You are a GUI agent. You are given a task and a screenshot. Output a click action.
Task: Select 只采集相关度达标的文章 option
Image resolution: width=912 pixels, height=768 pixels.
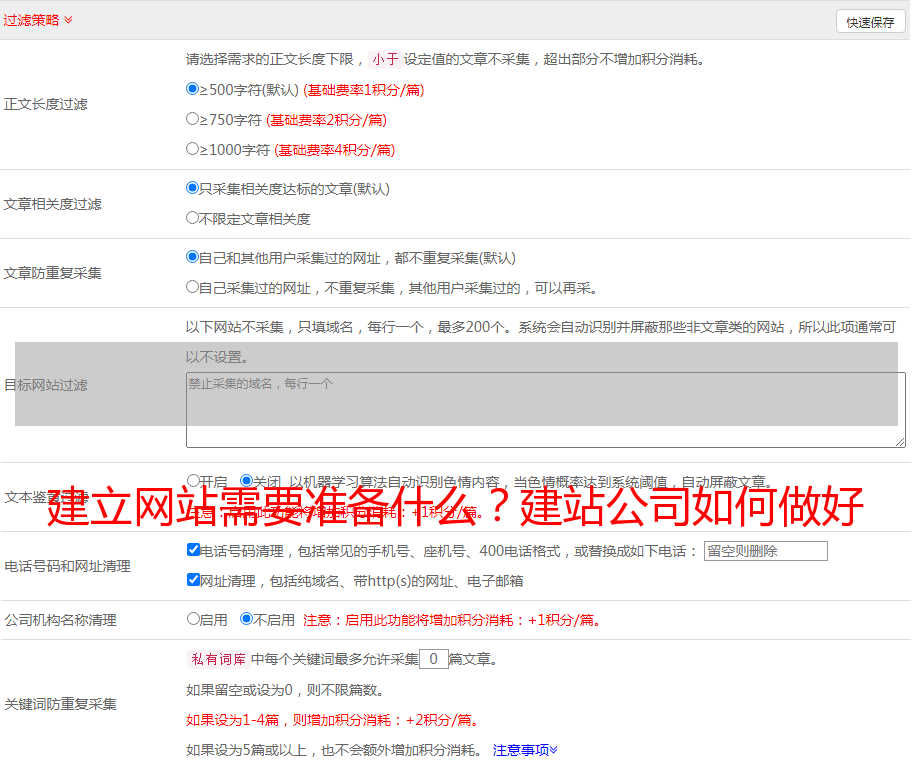193,188
